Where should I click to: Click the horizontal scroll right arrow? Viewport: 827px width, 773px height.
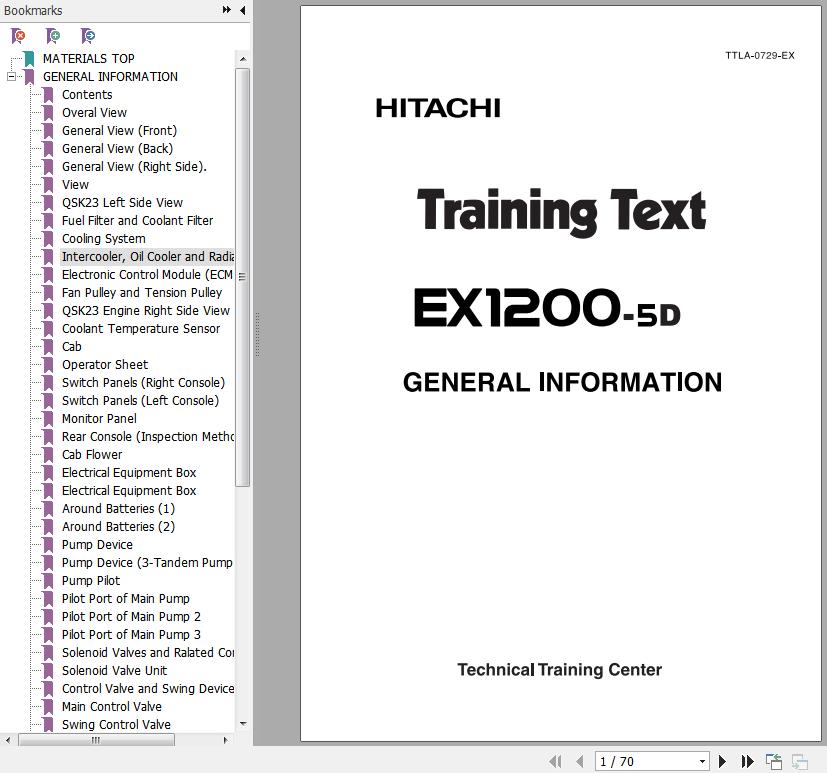(226, 740)
